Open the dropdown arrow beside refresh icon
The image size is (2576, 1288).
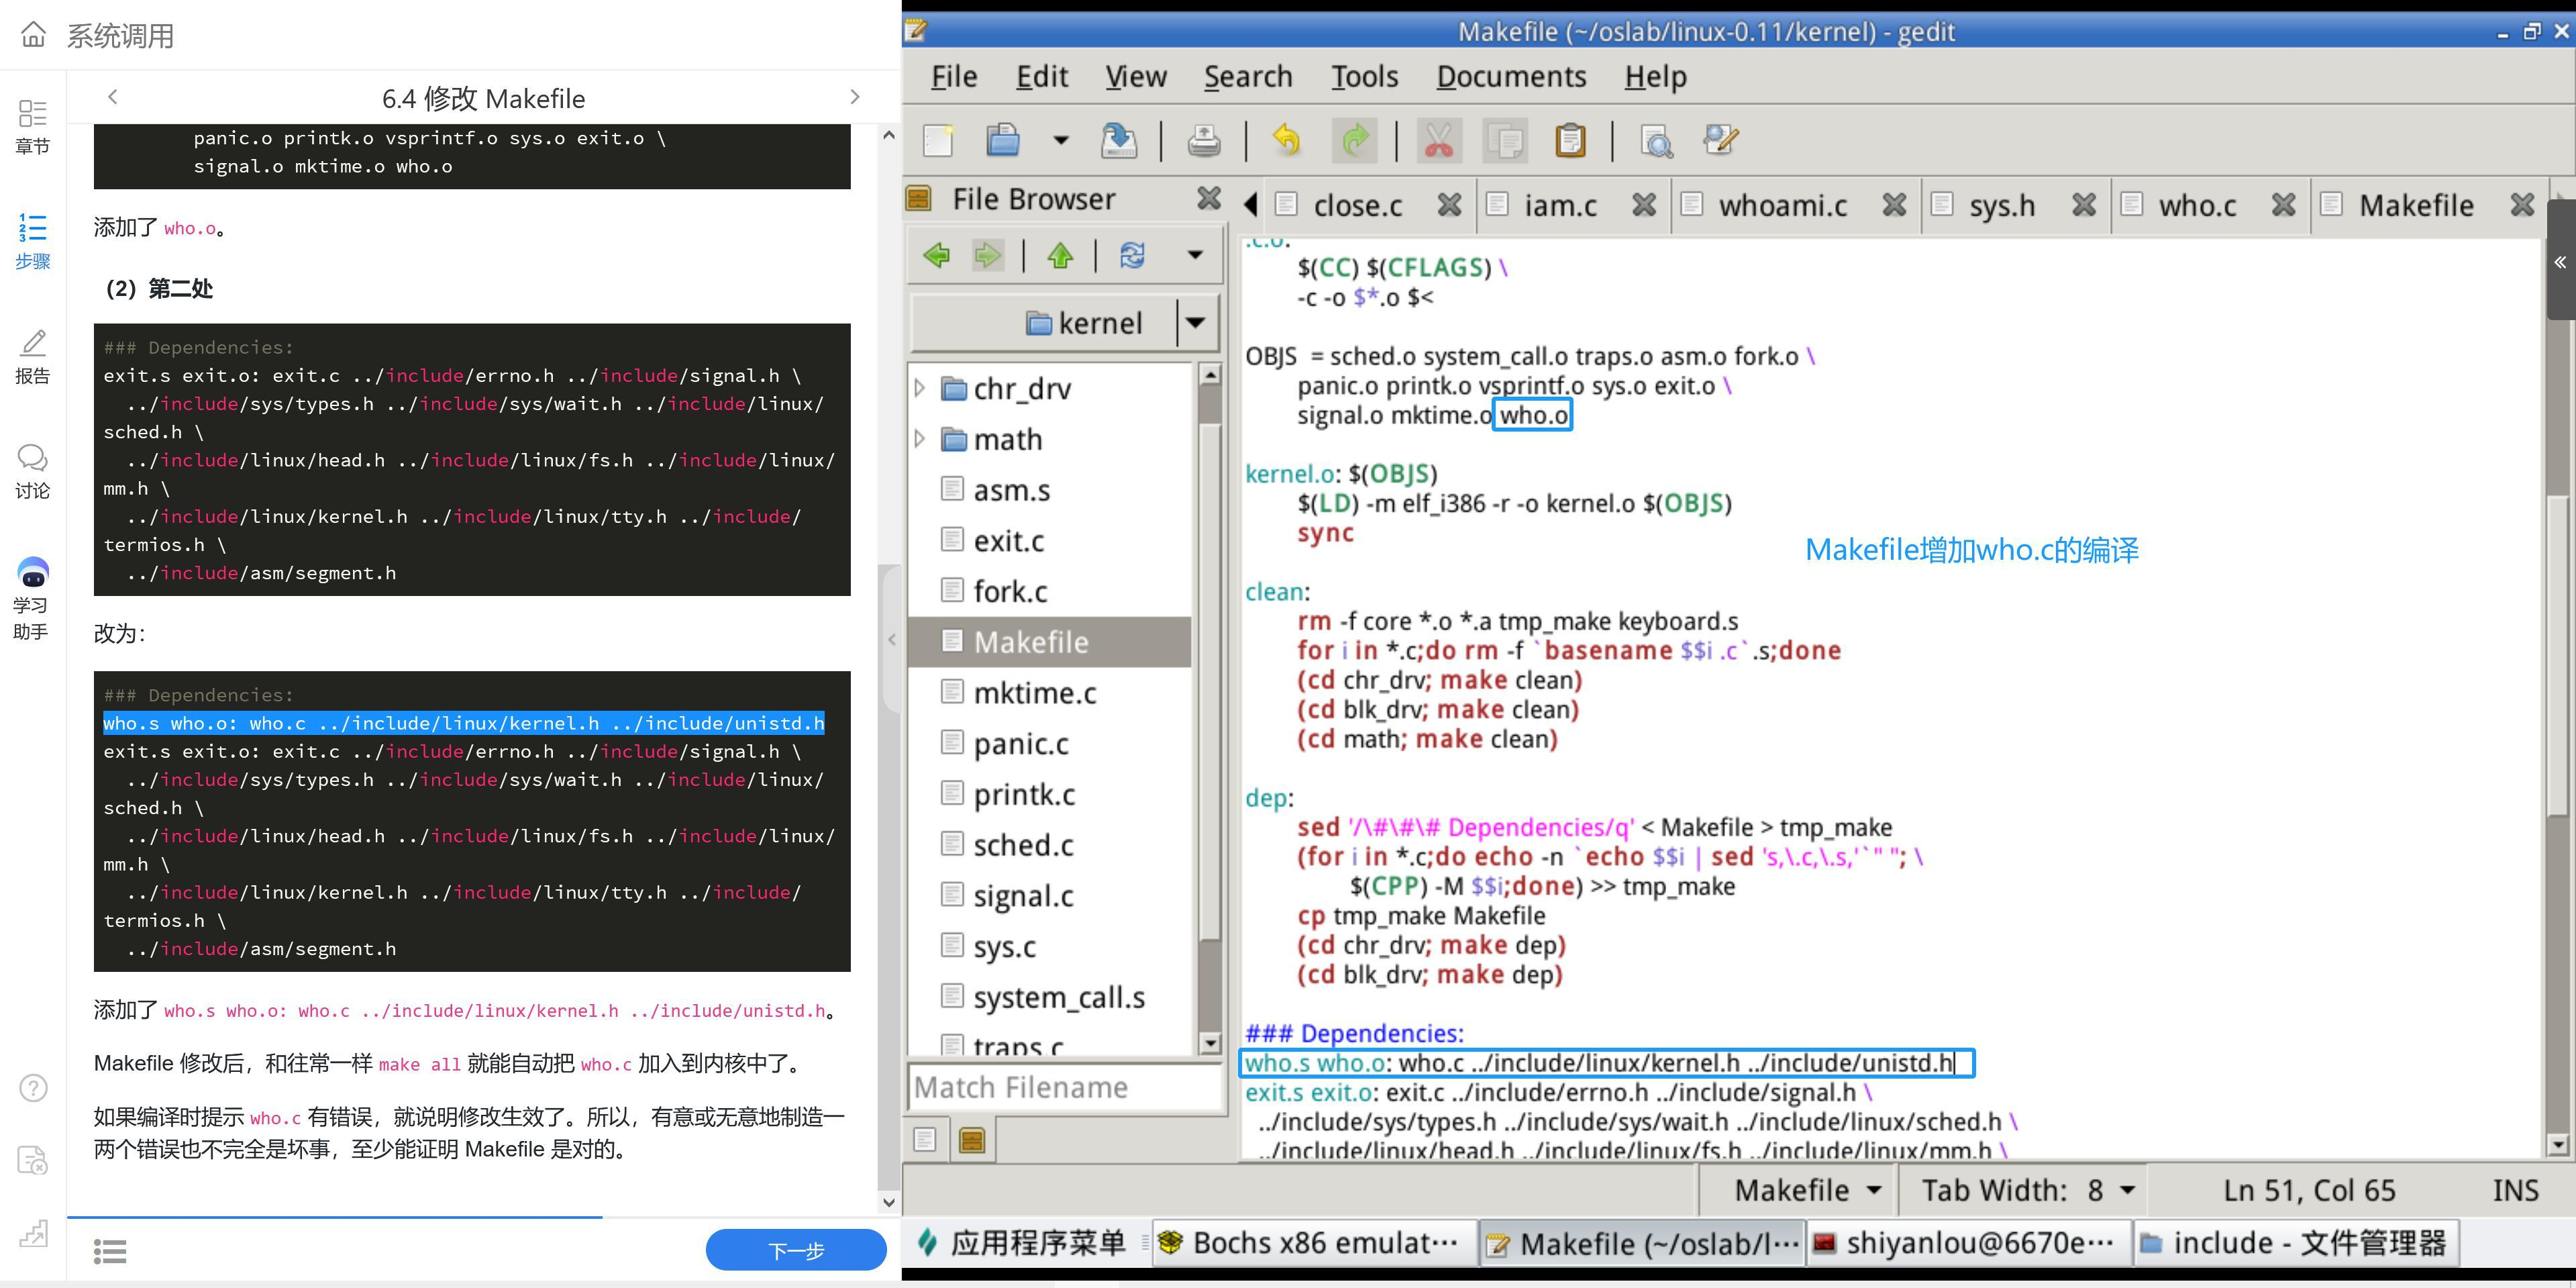pyautogui.click(x=1194, y=255)
